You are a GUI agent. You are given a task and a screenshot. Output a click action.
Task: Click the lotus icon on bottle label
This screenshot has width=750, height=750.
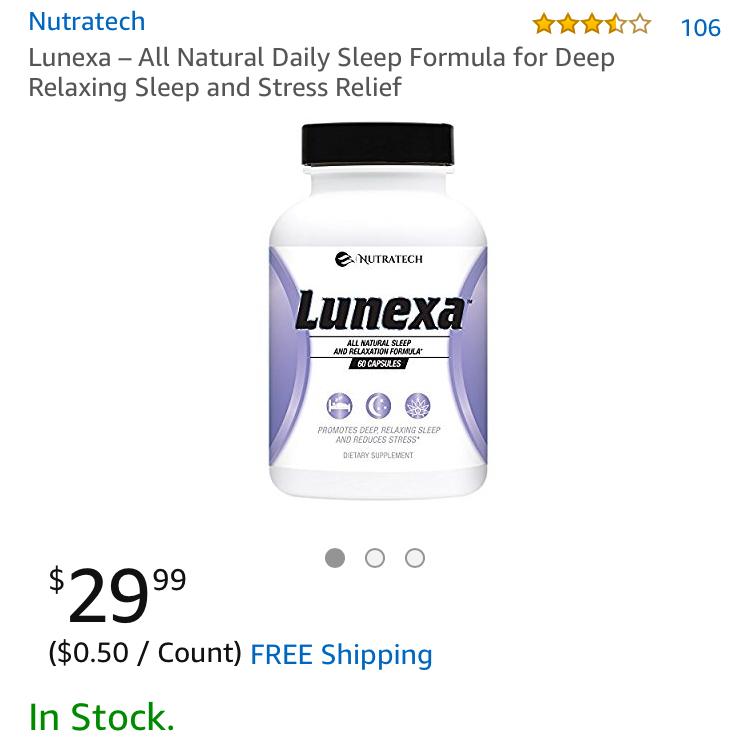pos(418,406)
